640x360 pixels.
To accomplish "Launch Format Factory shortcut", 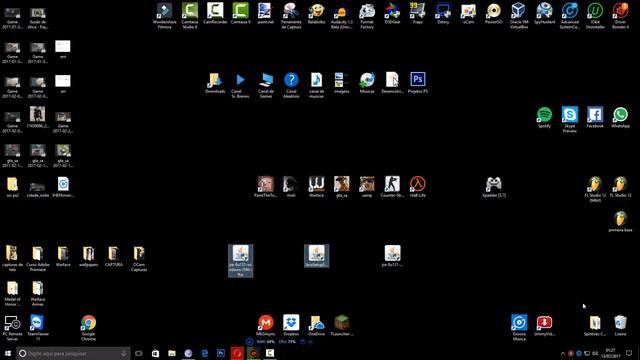I will (367, 16).
